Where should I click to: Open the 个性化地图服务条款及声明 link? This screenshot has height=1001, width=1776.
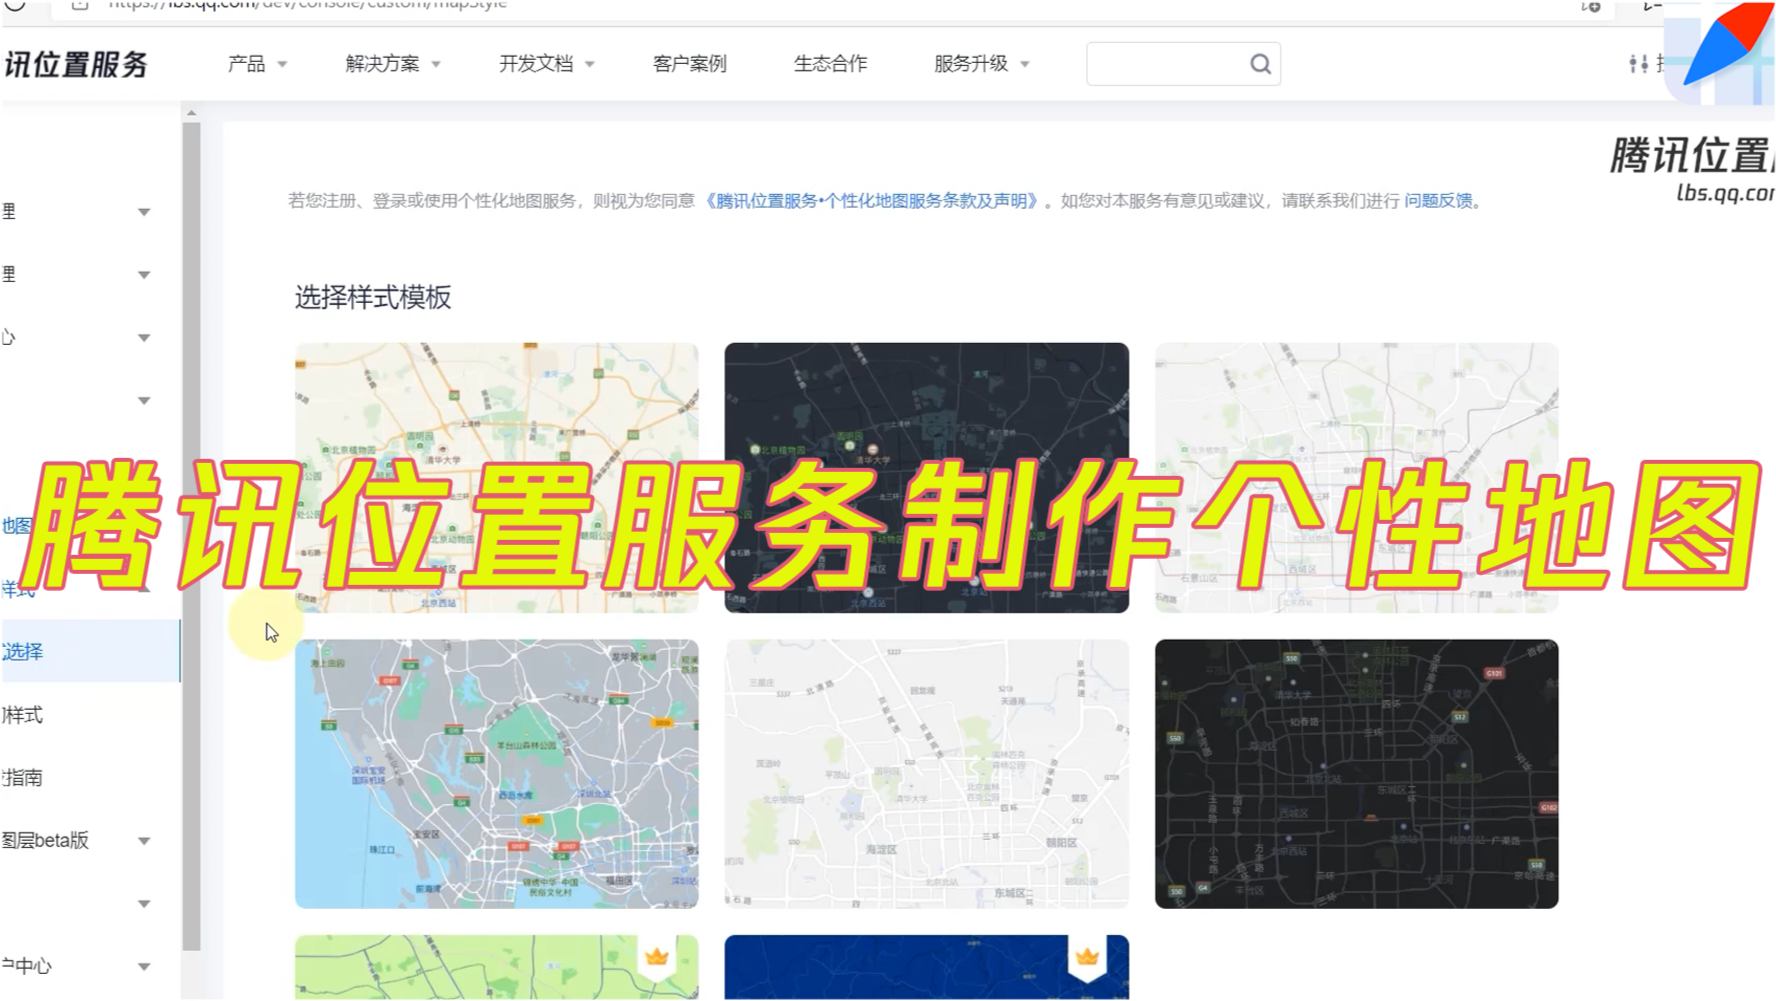pyautogui.click(x=871, y=201)
